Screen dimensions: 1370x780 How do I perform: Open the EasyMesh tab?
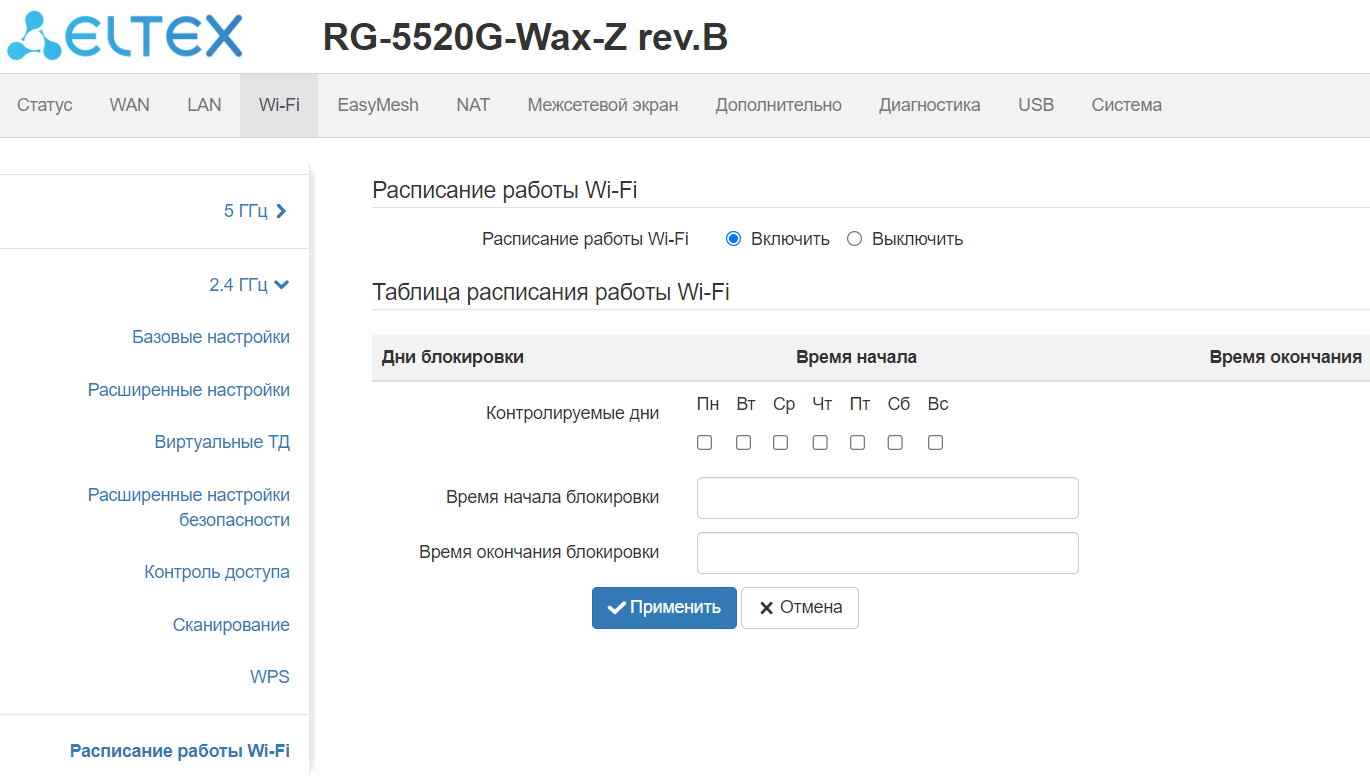pos(378,105)
